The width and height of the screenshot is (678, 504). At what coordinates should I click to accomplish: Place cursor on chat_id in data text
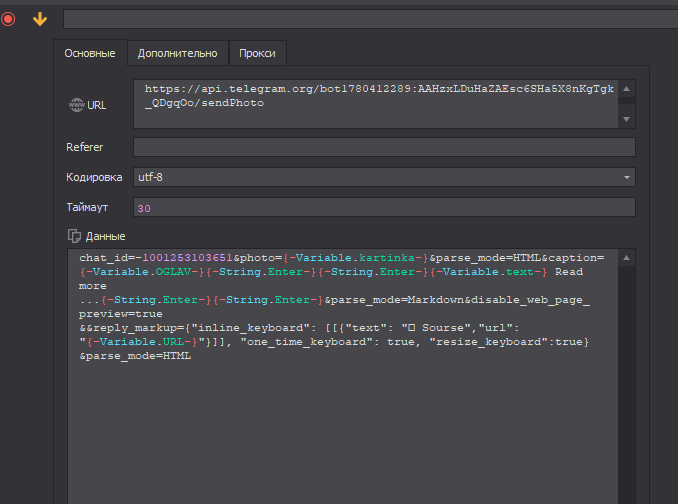coord(104,258)
